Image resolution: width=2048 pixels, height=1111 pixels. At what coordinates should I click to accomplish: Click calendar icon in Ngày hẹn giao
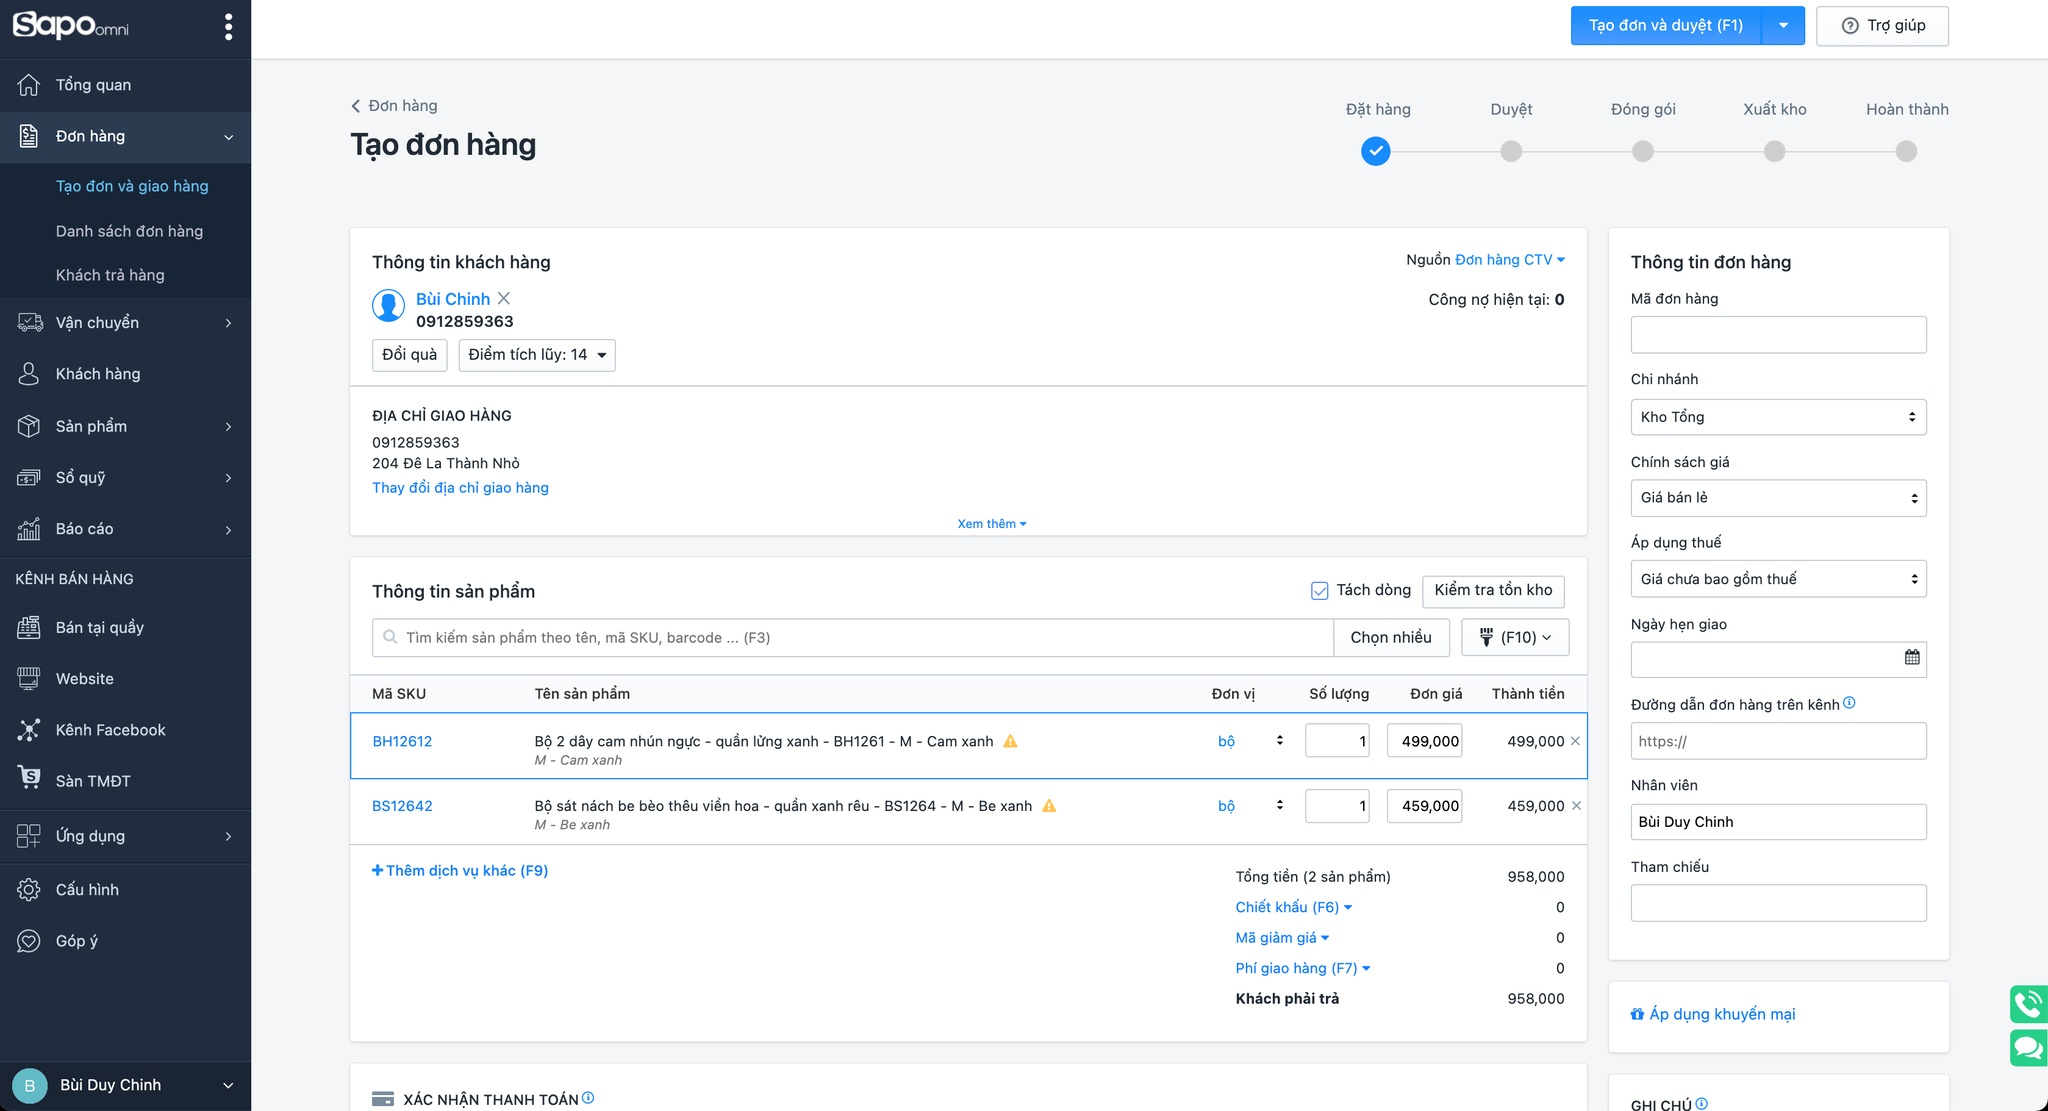tap(1911, 657)
